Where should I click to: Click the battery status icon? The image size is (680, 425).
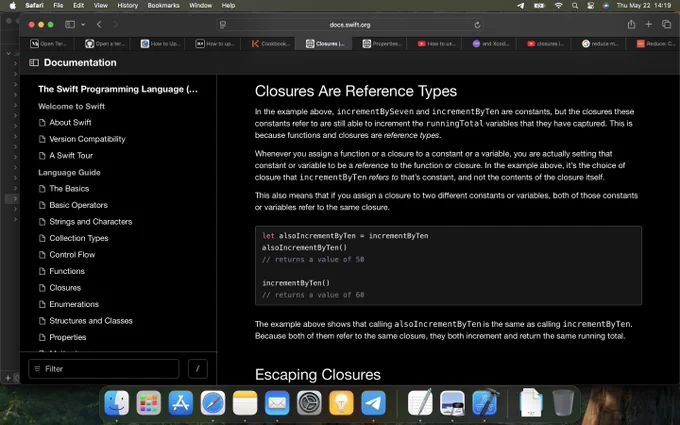pos(539,6)
